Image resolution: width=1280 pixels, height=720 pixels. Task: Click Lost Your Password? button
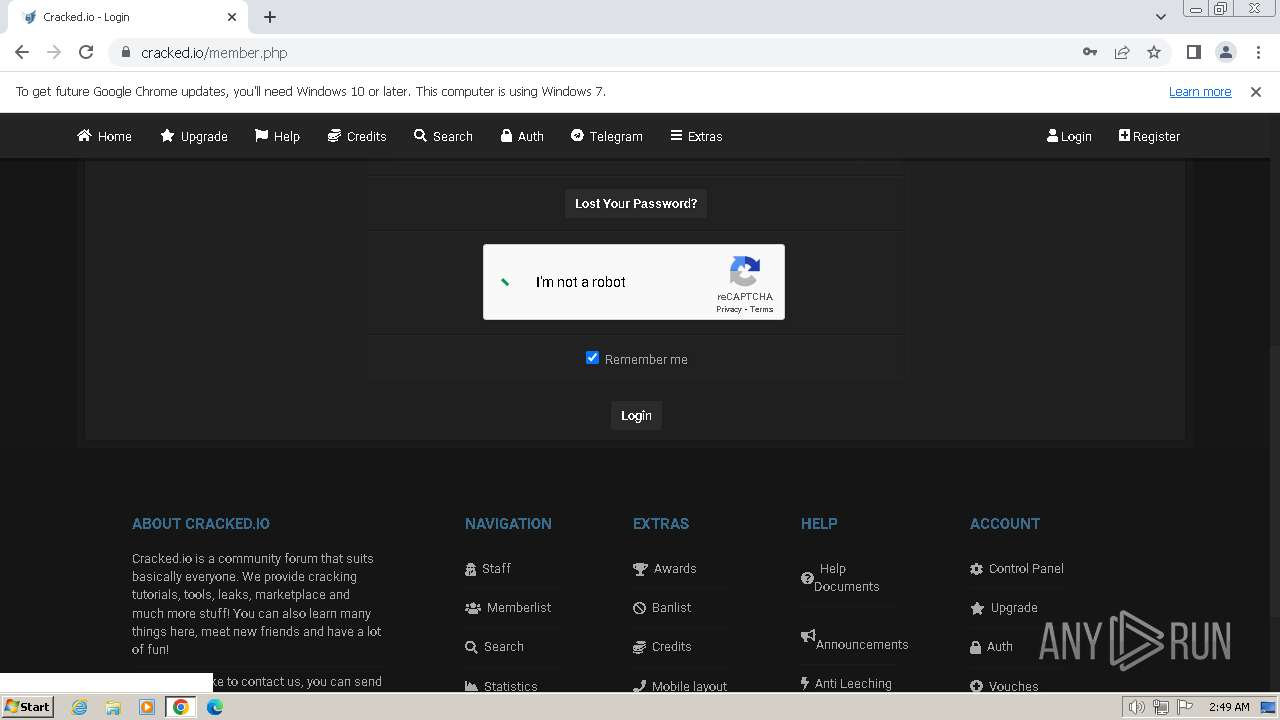point(636,203)
